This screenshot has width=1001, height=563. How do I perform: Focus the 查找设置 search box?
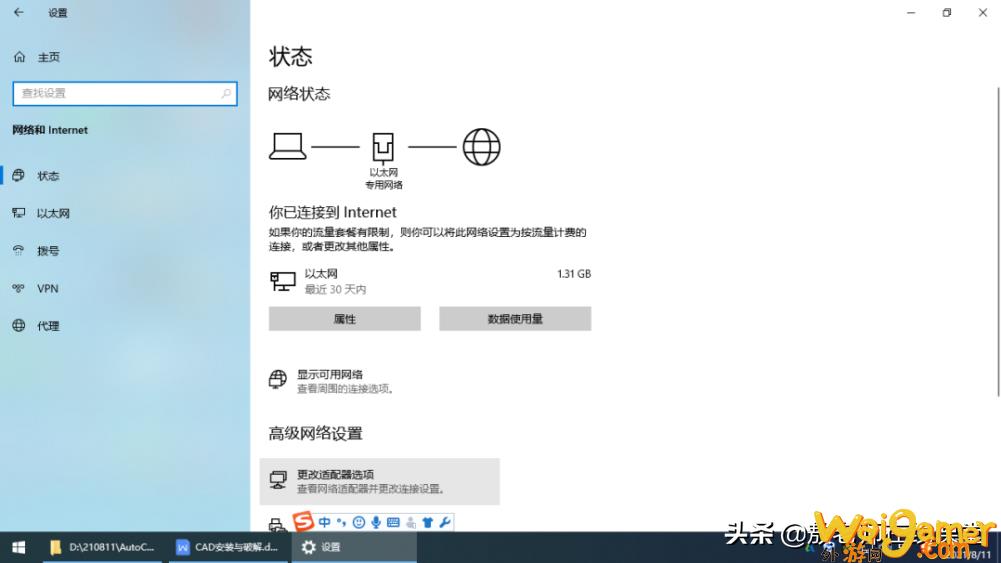pos(125,93)
